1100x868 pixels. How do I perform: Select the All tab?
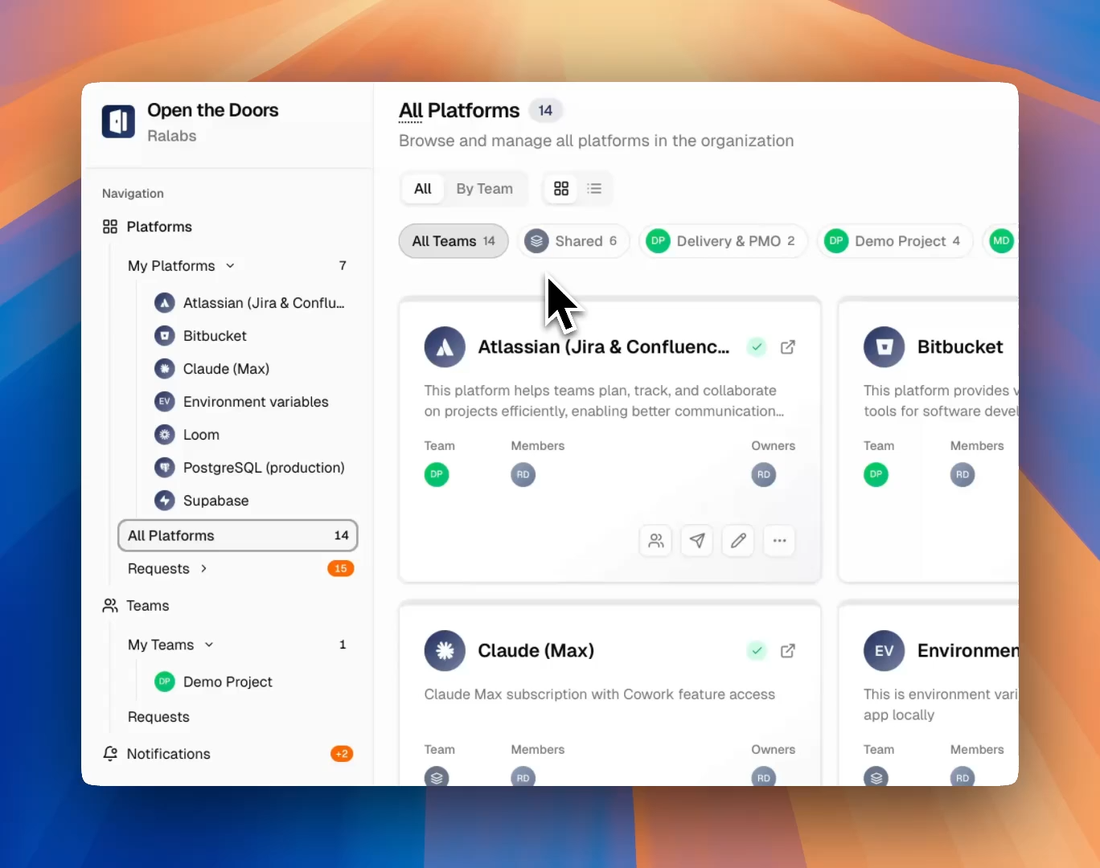pyautogui.click(x=422, y=189)
